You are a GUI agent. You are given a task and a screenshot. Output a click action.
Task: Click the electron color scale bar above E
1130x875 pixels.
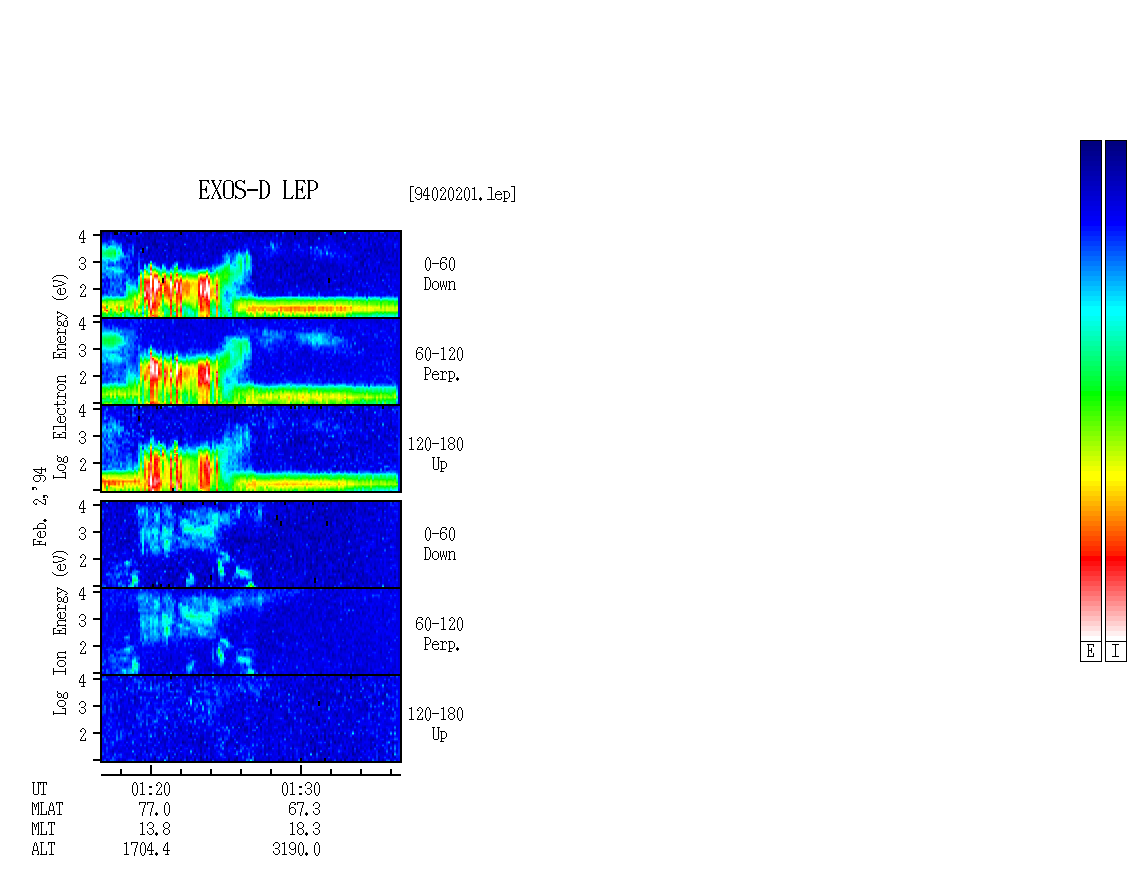pos(1090,390)
